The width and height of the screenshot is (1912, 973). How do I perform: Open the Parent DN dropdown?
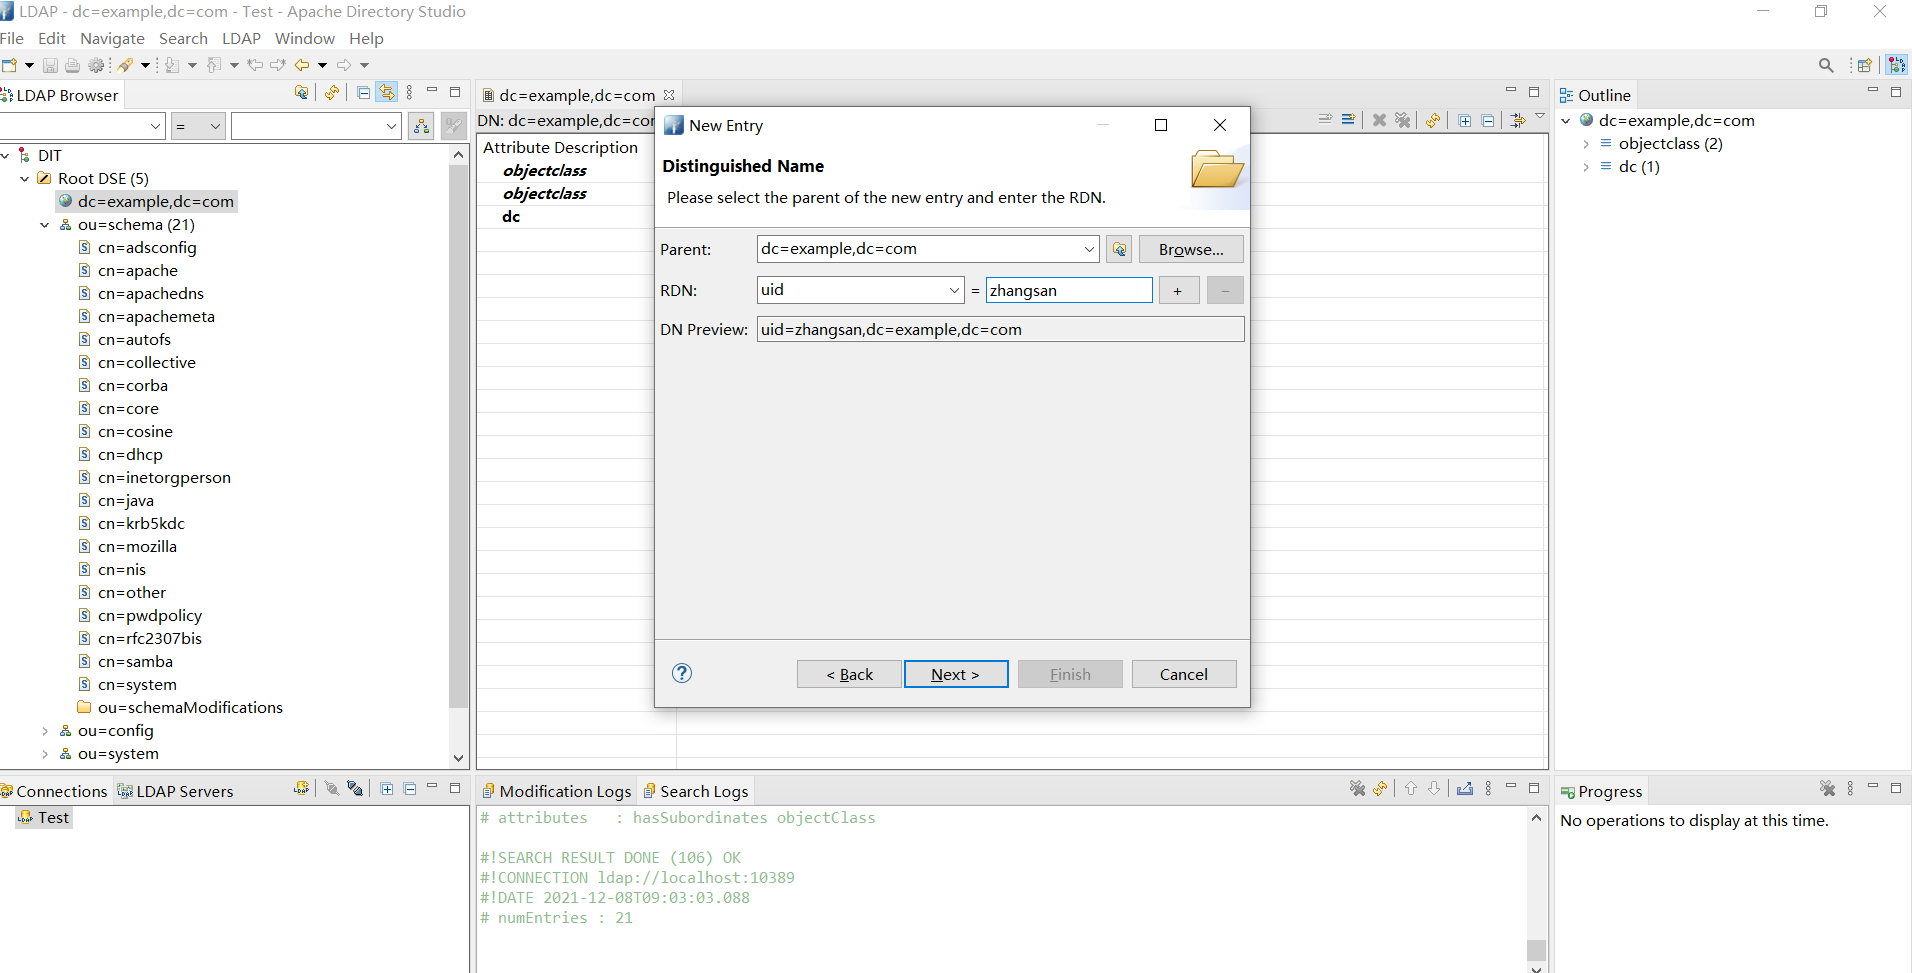coord(1088,249)
